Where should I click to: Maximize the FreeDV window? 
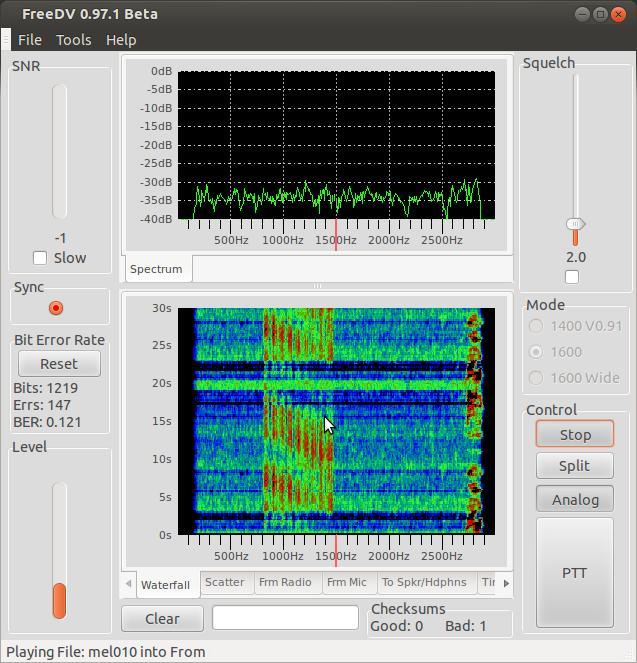pyautogui.click(x=600, y=14)
